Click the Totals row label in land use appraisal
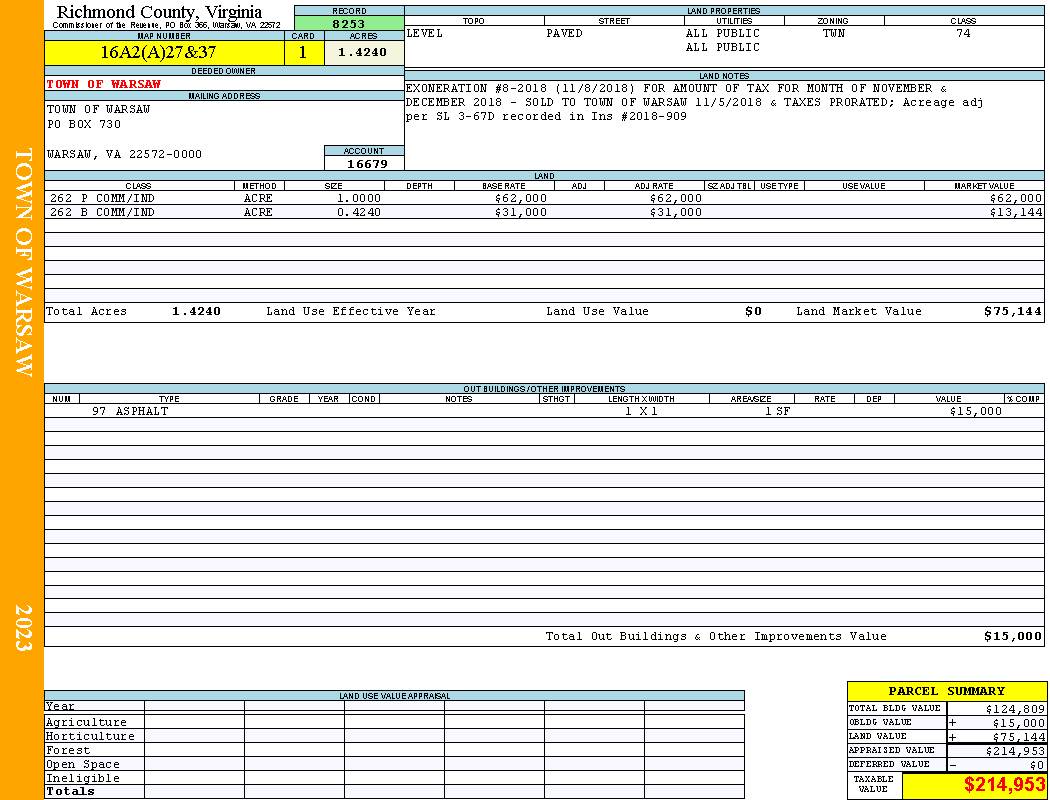 70,791
